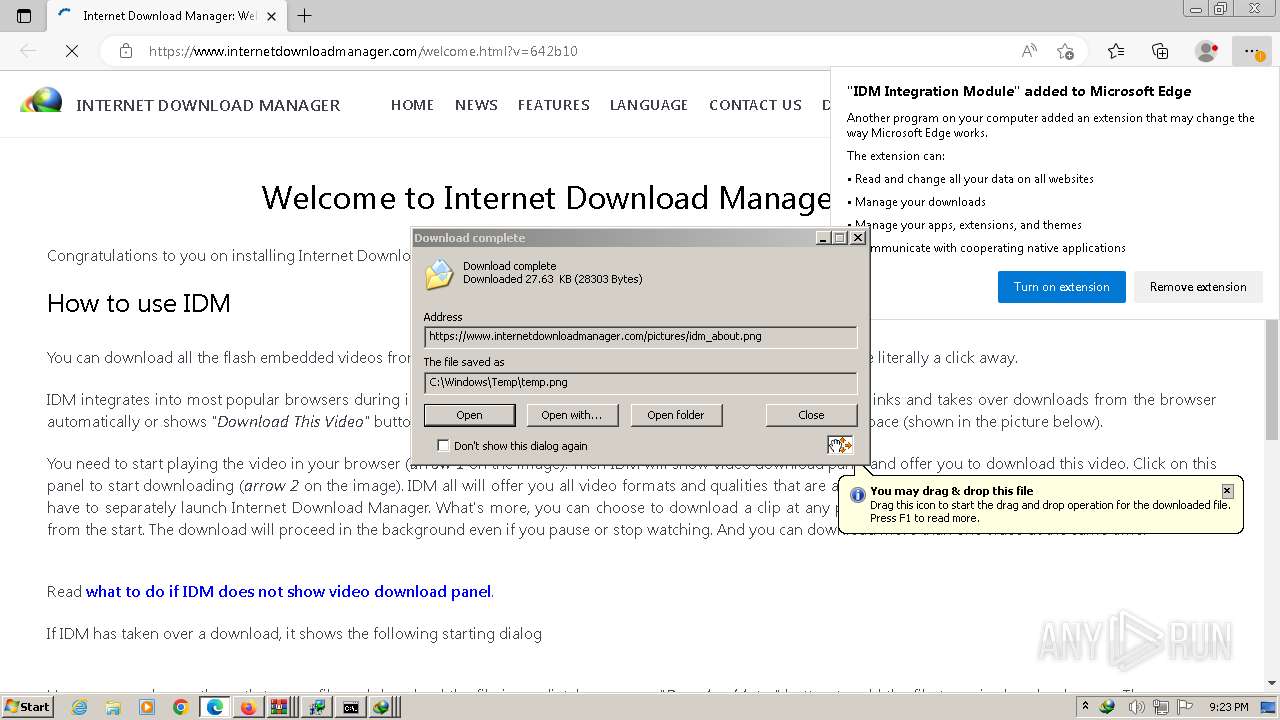The height and width of the screenshot is (720, 1280).
Task: Close the drag & drop tooltip
Action: (1227, 491)
